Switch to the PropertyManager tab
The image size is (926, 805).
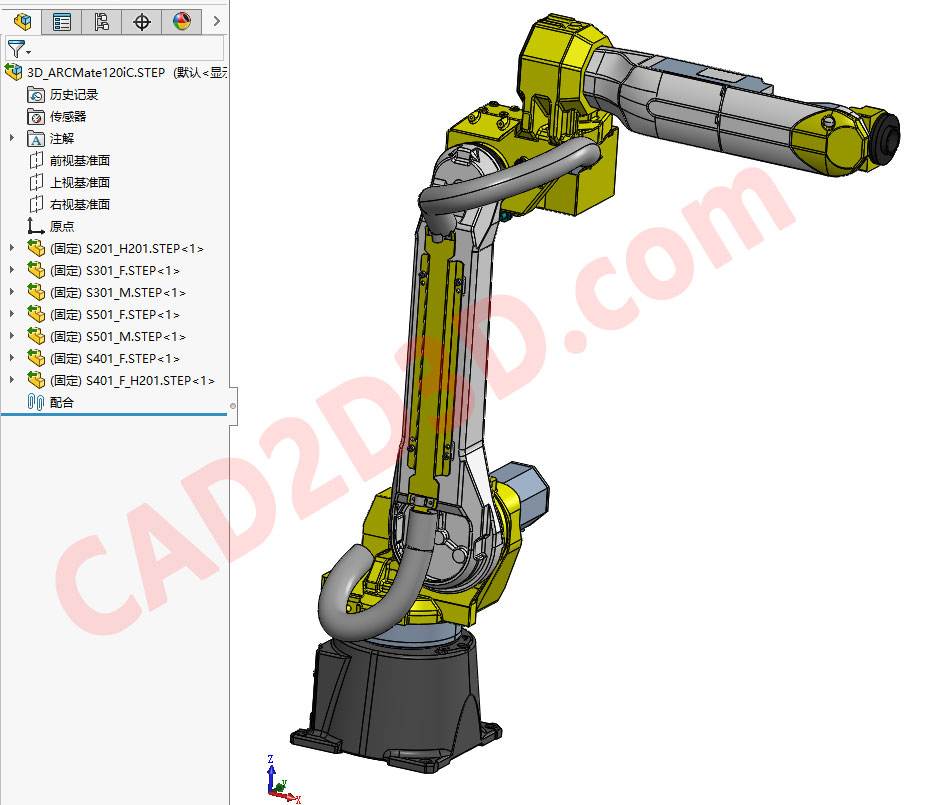click(x=61, y=21)
